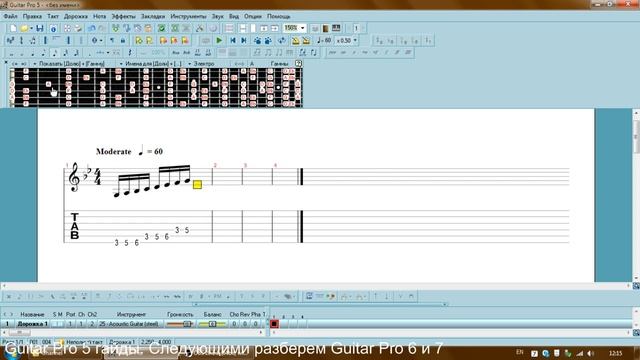
Task: Close the fretboard panel with the x
Action: pyautogui.click(x=5, y=62)
